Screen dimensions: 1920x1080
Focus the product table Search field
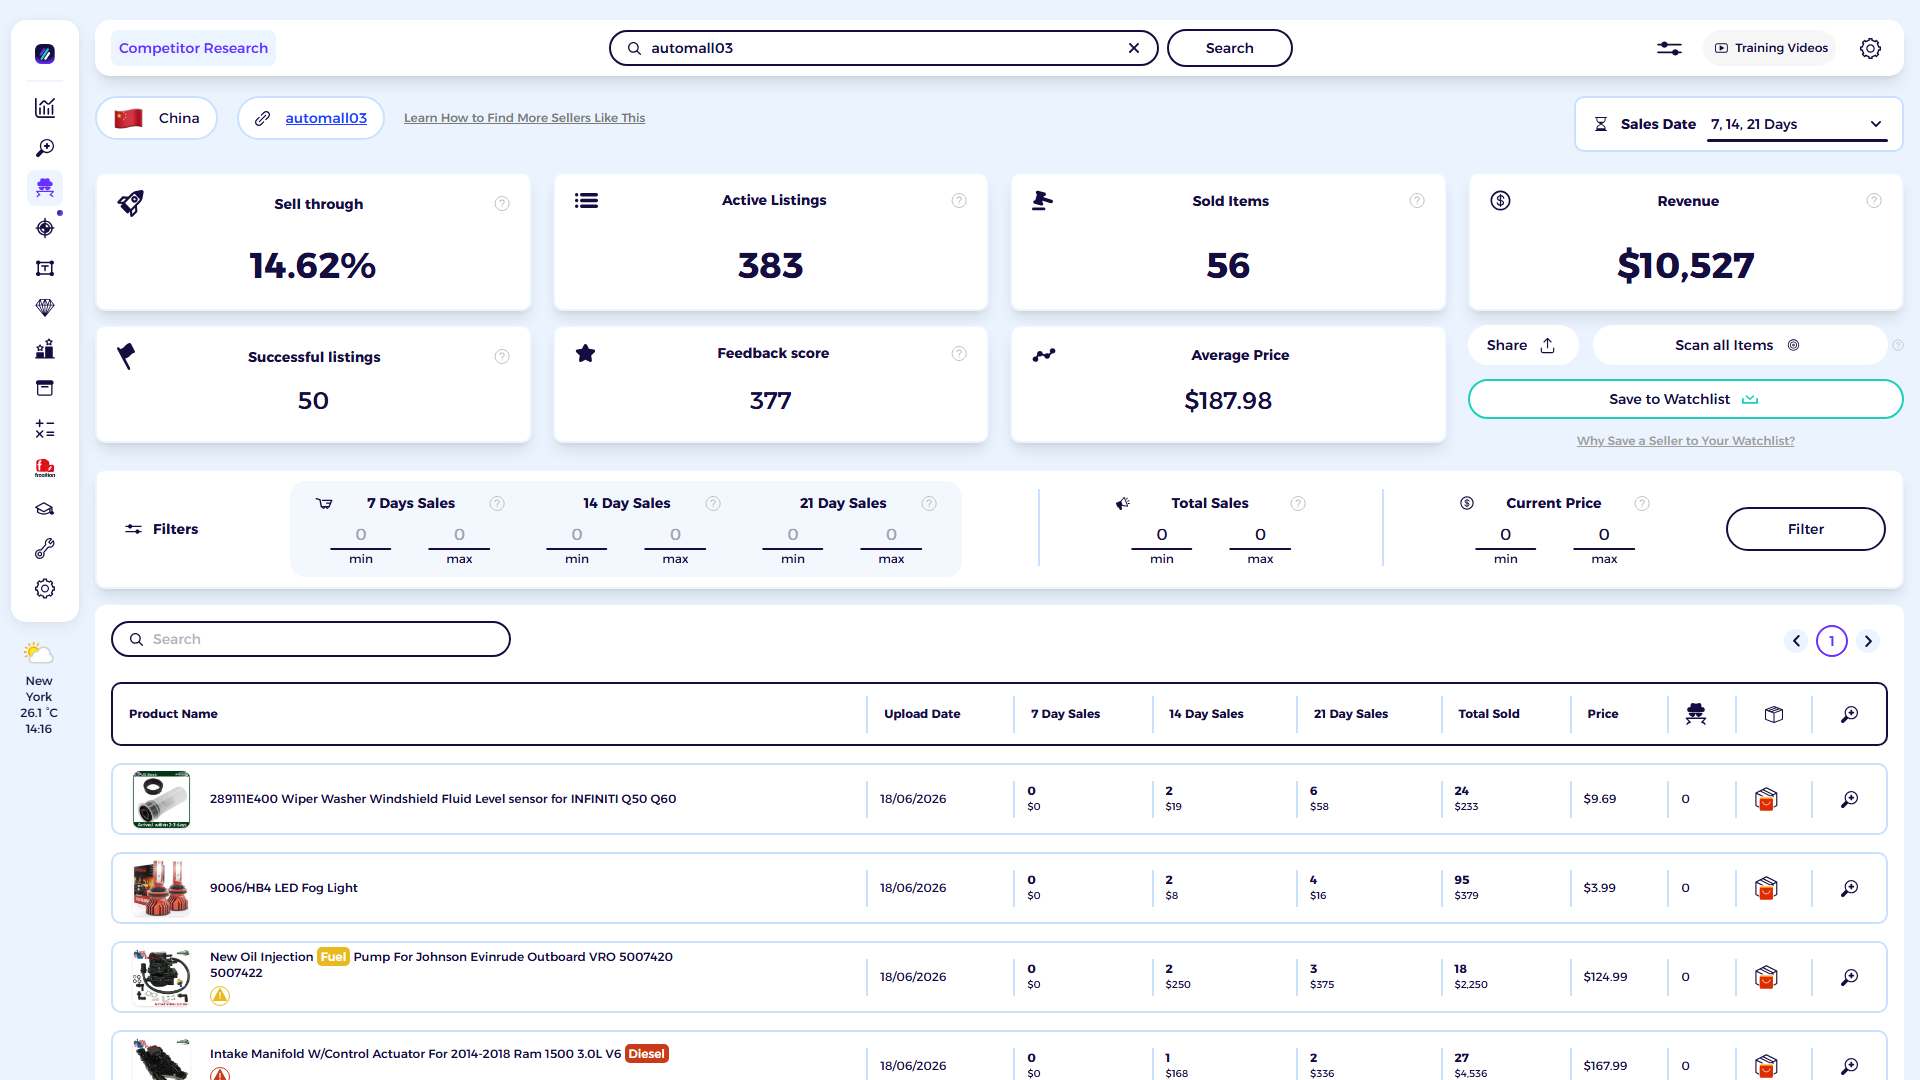pos(311,639)
